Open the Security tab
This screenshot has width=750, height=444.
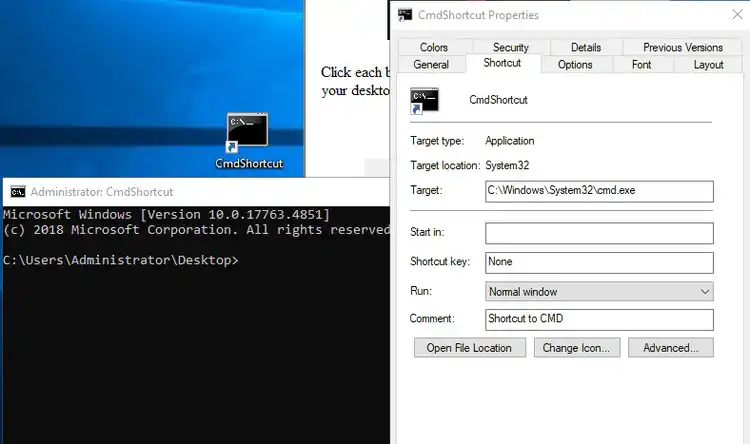tap(510, 47)
